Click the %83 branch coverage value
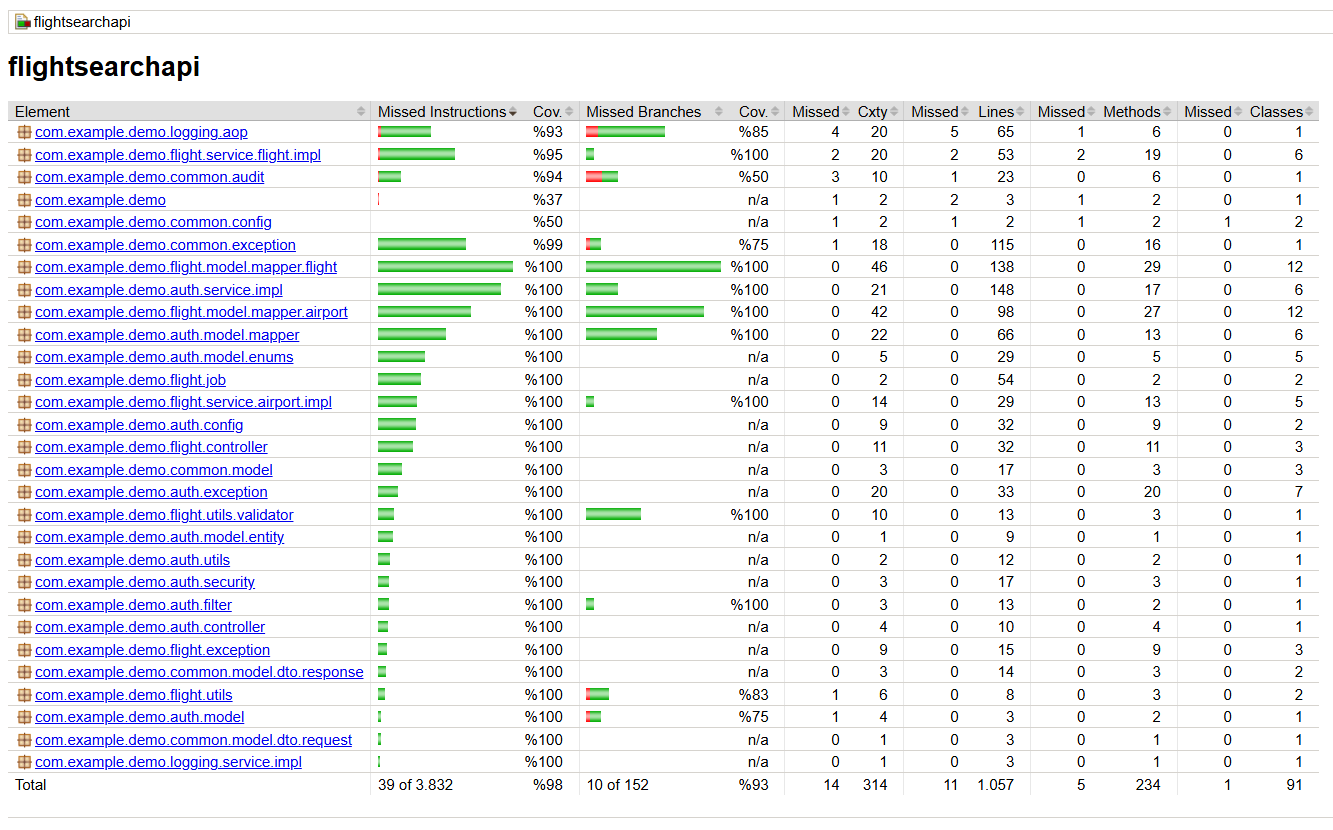This screenshot has width=1333, height=830. click(754, 695)
